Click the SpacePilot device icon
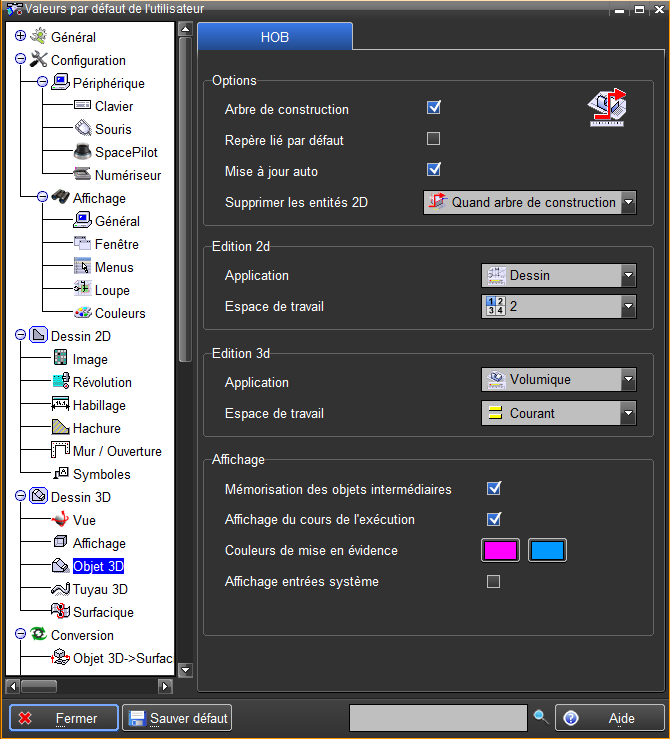The image size is (670, 739). tap(82, 152)
